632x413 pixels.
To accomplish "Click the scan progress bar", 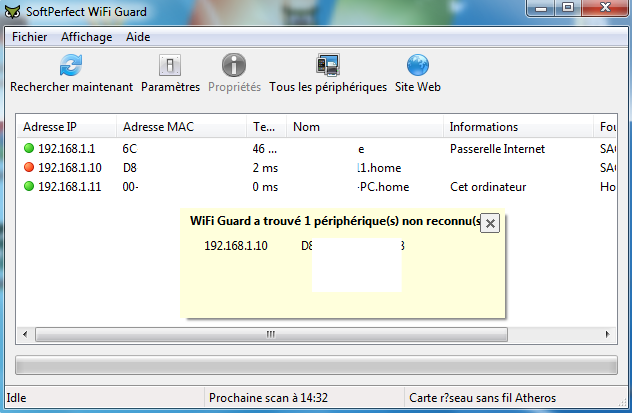I will (x=316, y=365).
